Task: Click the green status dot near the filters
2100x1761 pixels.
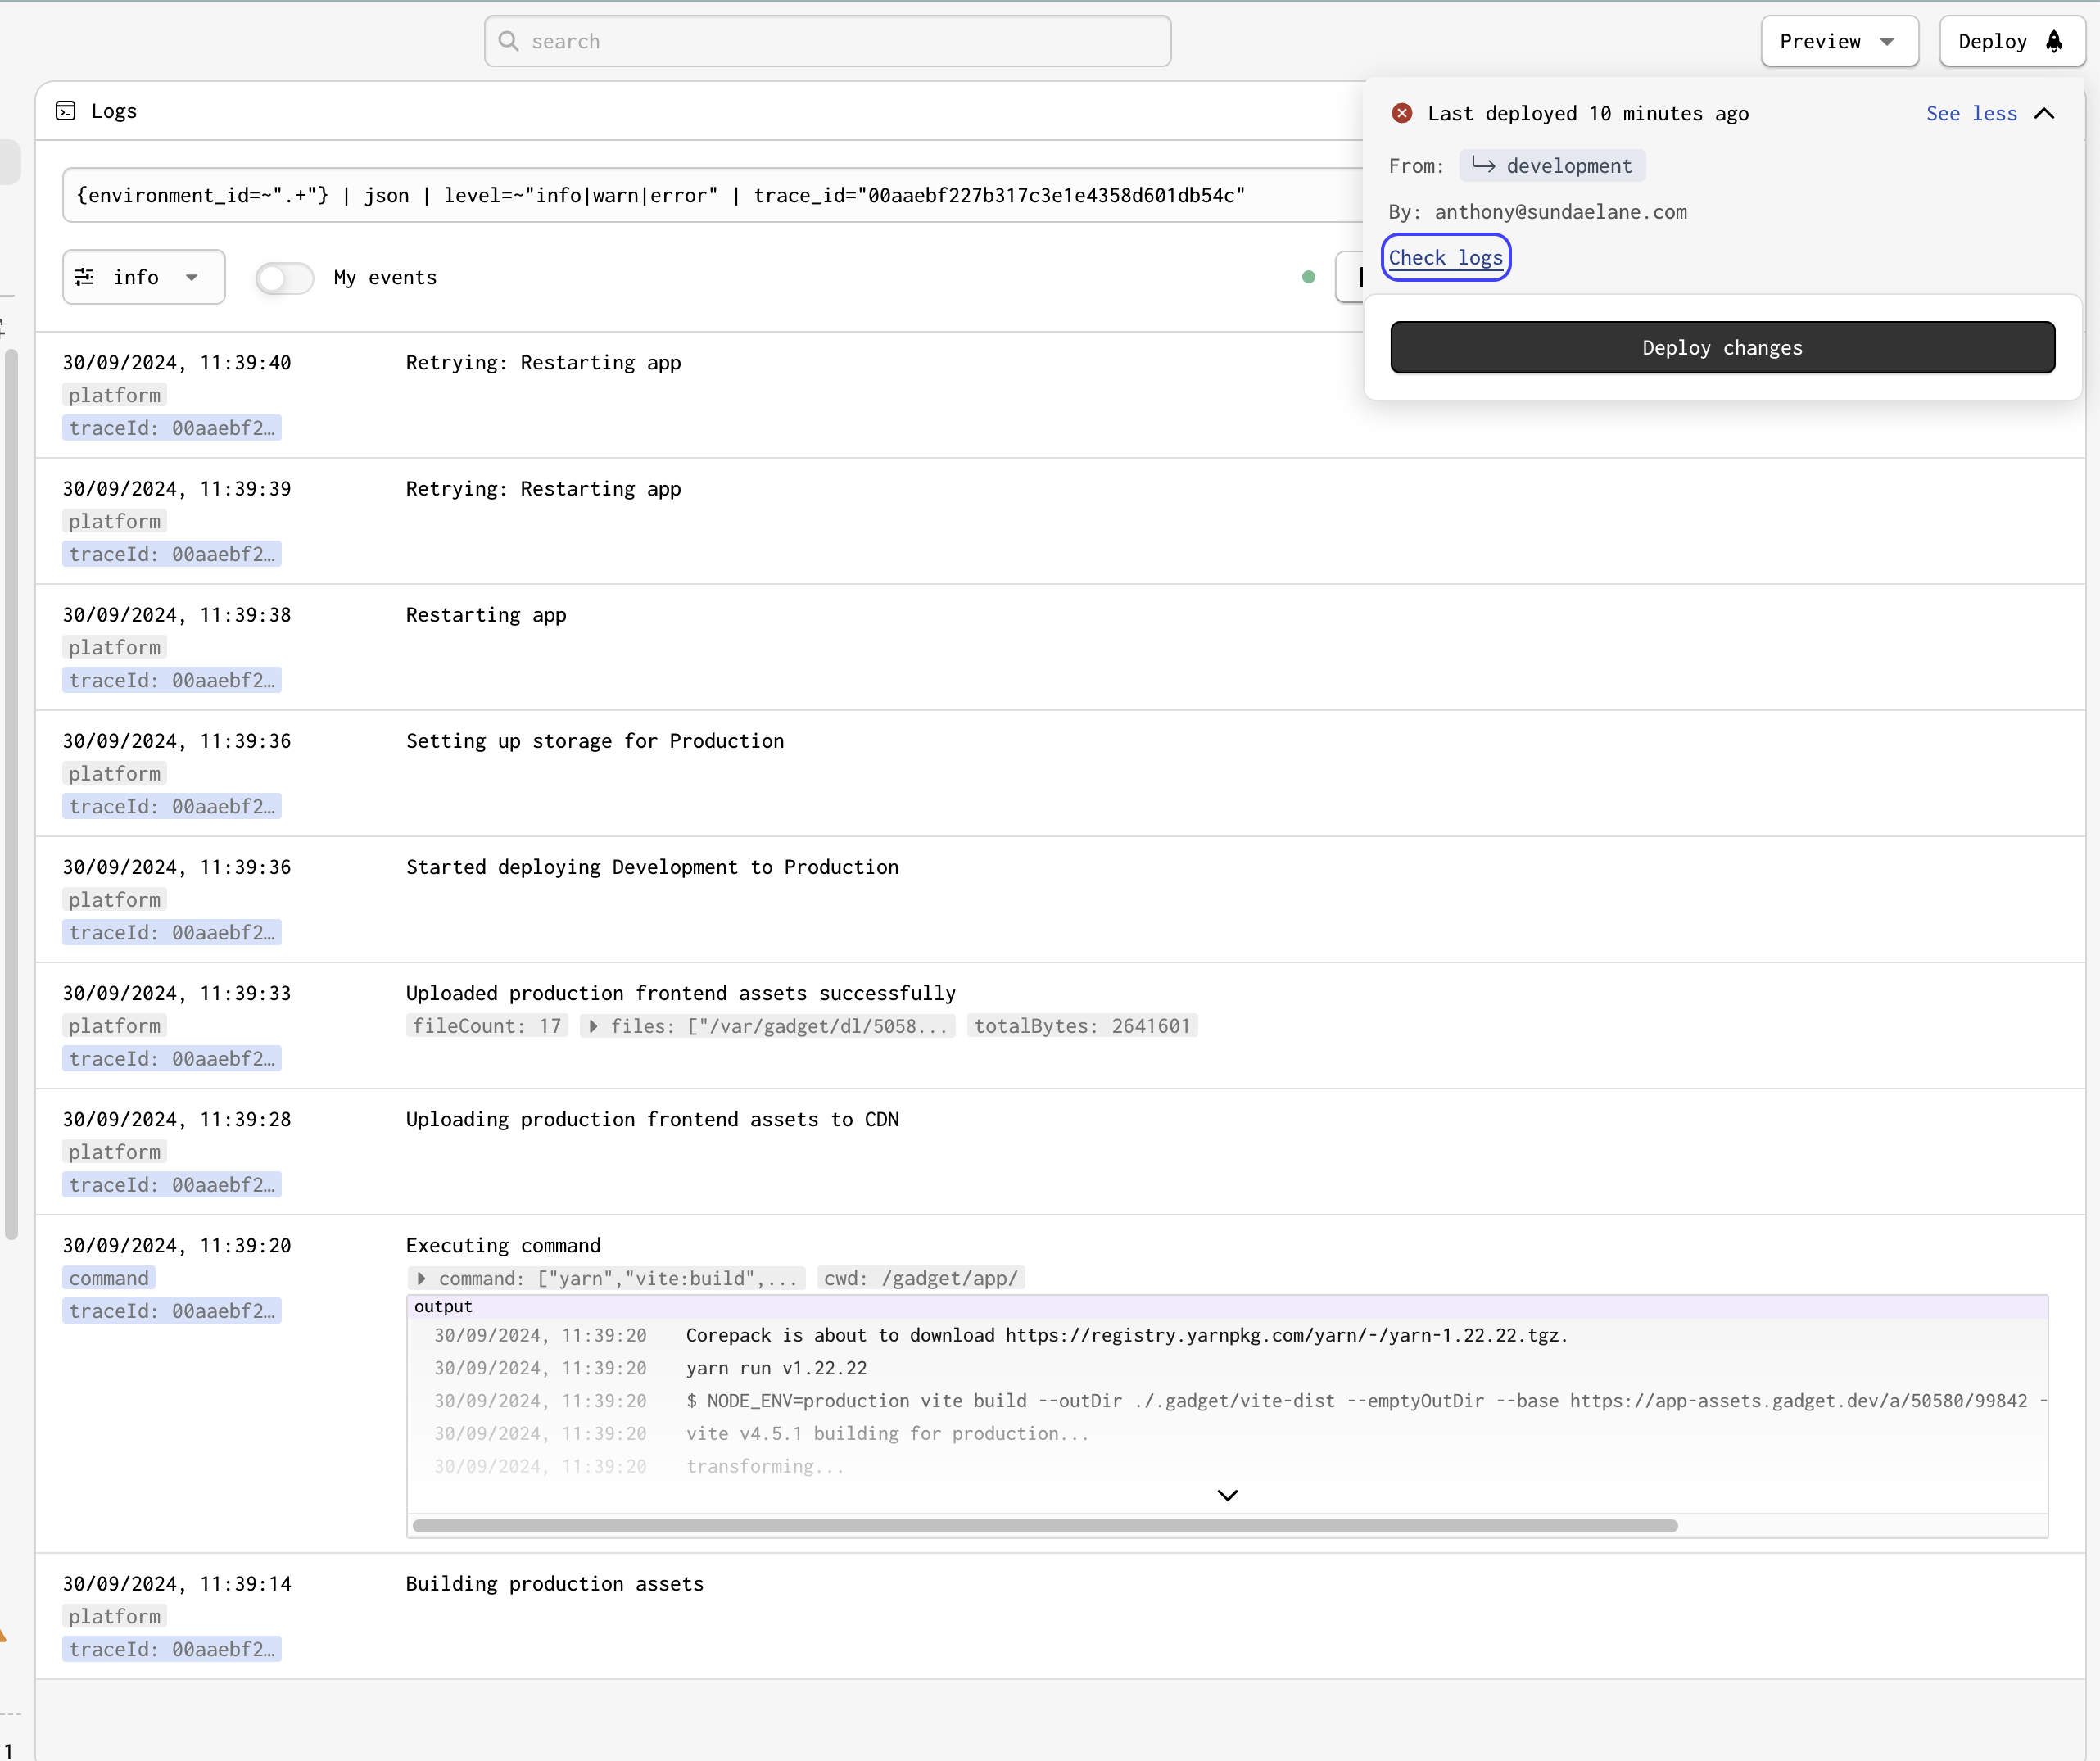Action: 1307,277
